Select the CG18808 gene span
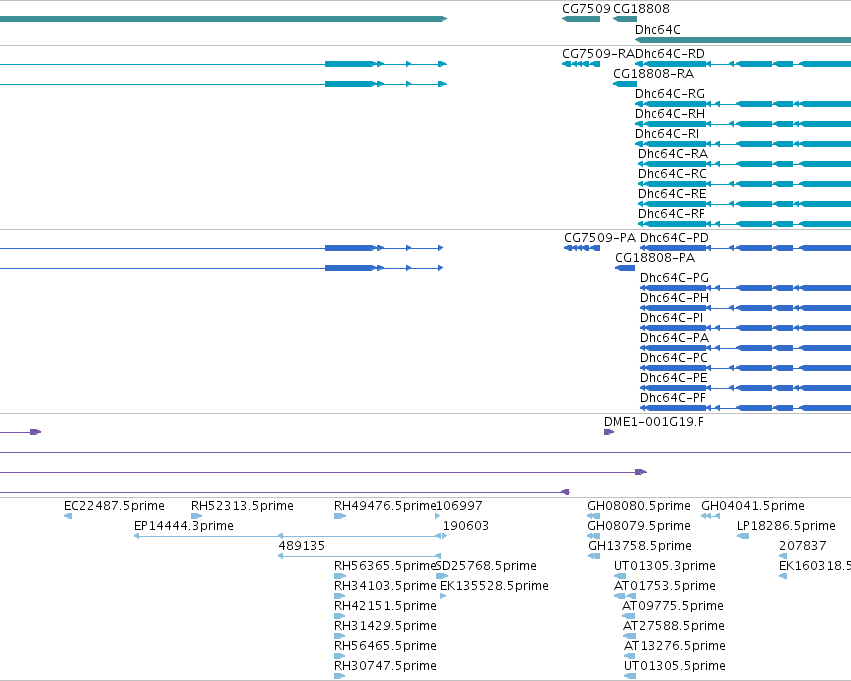This screenshot has width=851, height=681. tap(625, 19)
